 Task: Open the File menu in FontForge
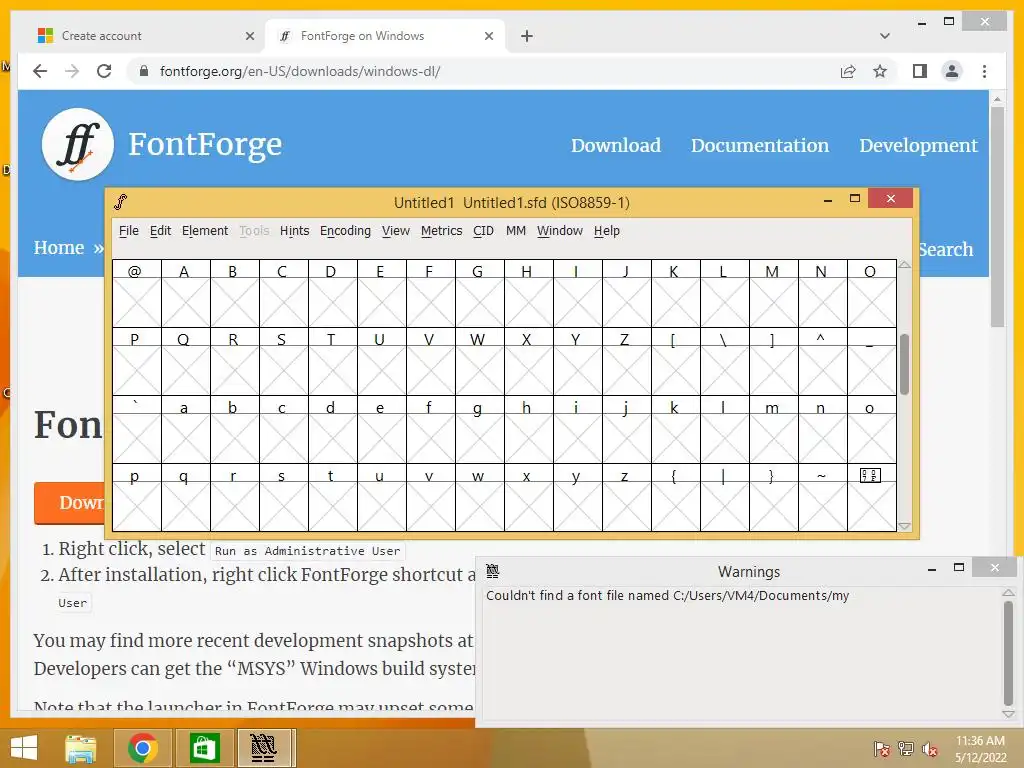(129, 231)
